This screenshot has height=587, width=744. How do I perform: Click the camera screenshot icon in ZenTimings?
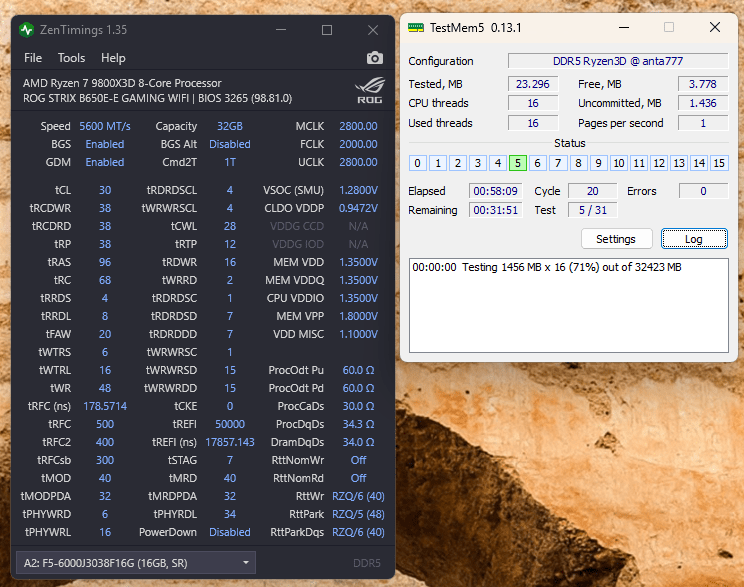point(374,58)
